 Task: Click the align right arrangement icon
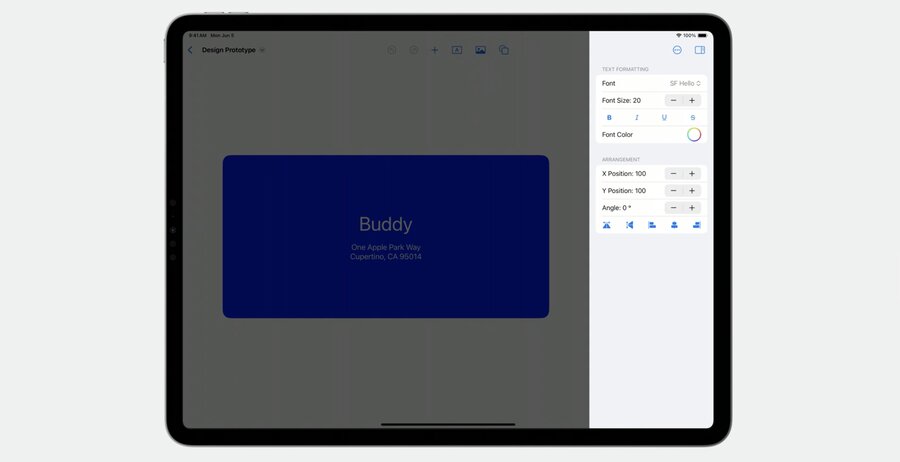pos(697,225)
